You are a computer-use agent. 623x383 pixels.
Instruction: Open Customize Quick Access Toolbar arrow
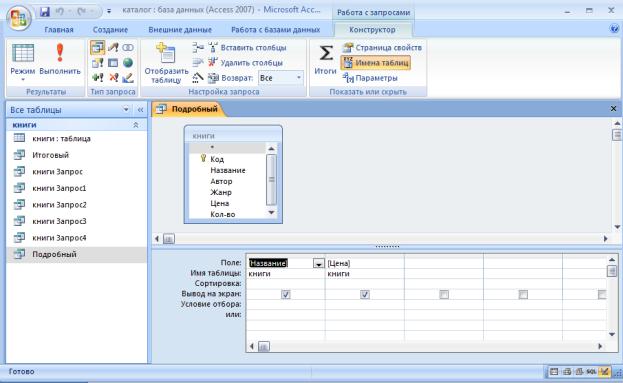click(109, 11)
